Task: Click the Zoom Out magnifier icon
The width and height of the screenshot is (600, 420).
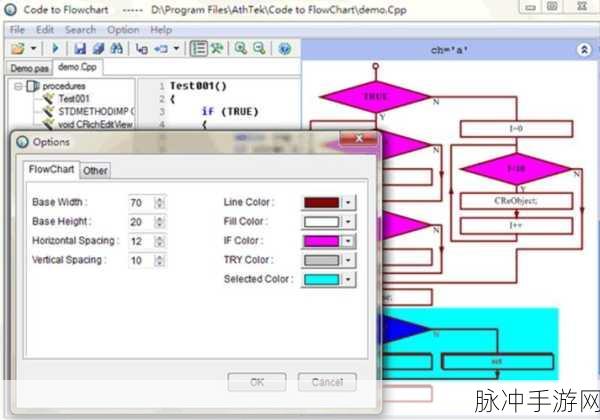Action: pyautogui.click(x=259, y=49)
